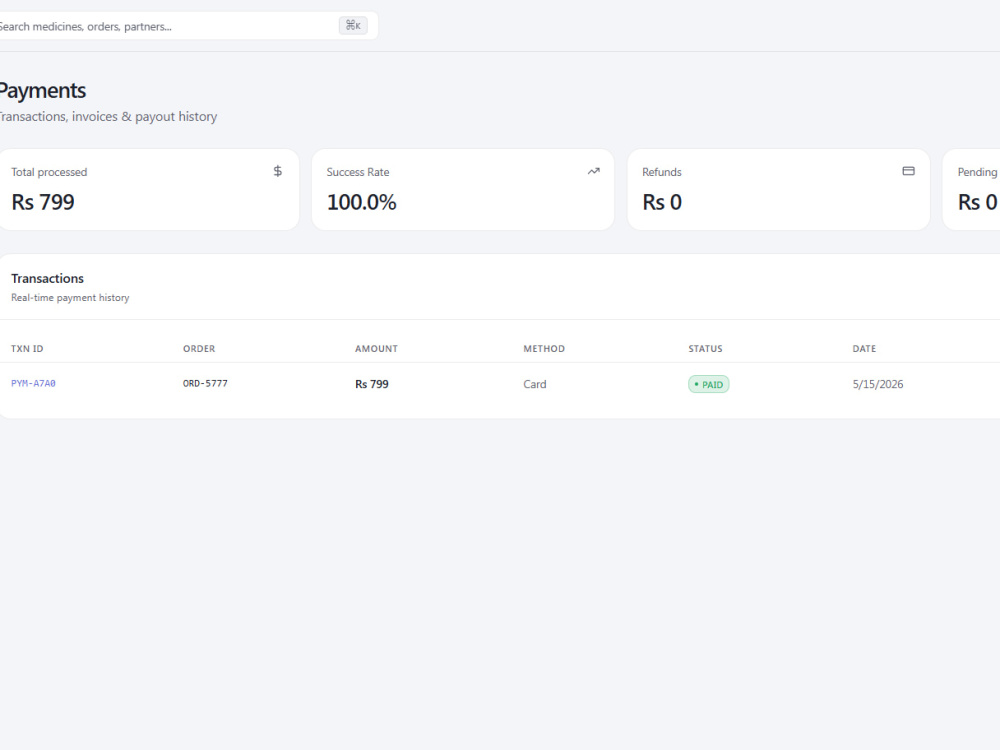The height and width of the screenshot is (750, 1000).
Task: Click the Payments page title
Action: point(42,91)
